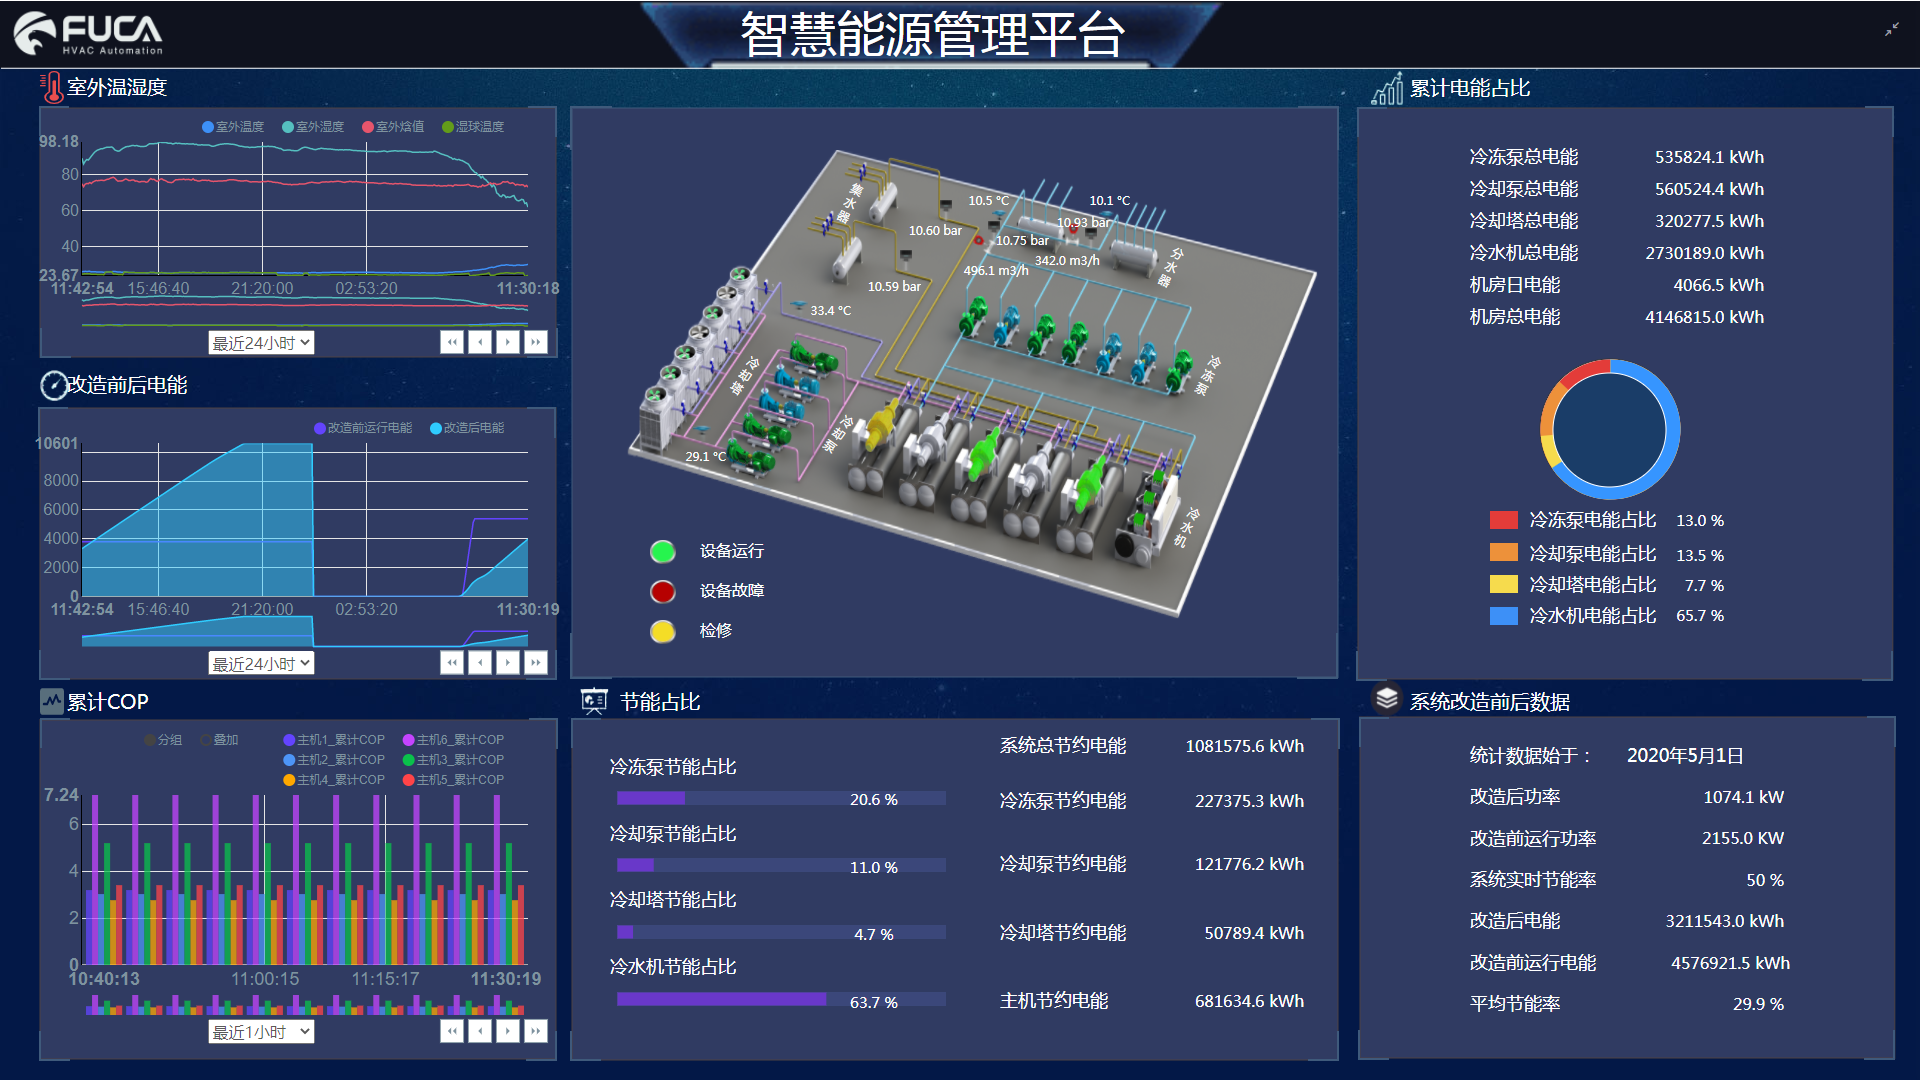Click the chart icon beside 累计COP
This screenshot has width=1920, height=1080.
51,701
